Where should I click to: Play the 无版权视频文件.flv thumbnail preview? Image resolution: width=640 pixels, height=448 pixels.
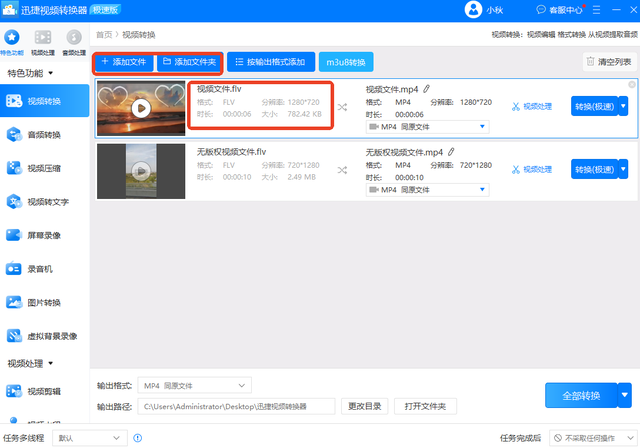point(141,171)
